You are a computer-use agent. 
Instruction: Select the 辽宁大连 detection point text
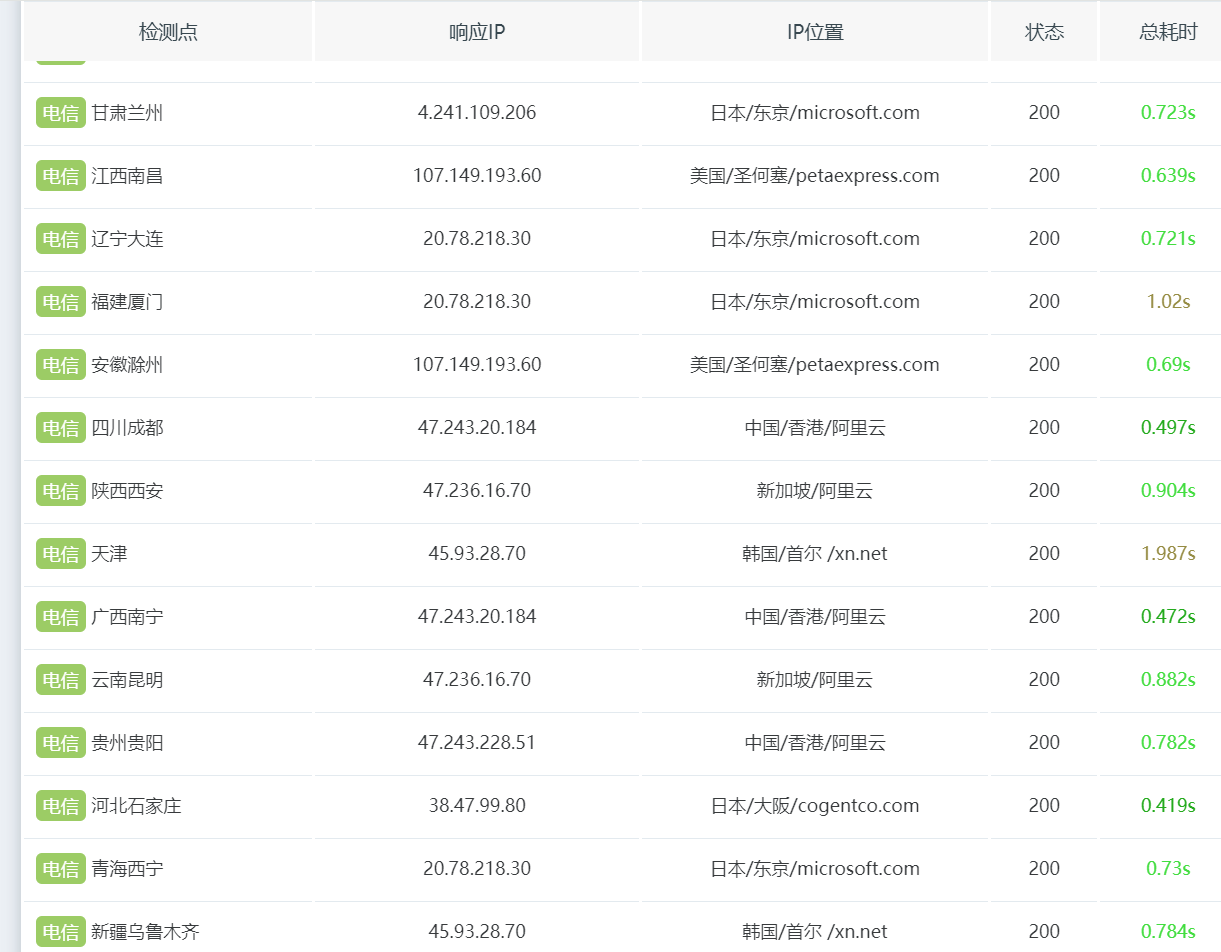(x=127, y=239)
